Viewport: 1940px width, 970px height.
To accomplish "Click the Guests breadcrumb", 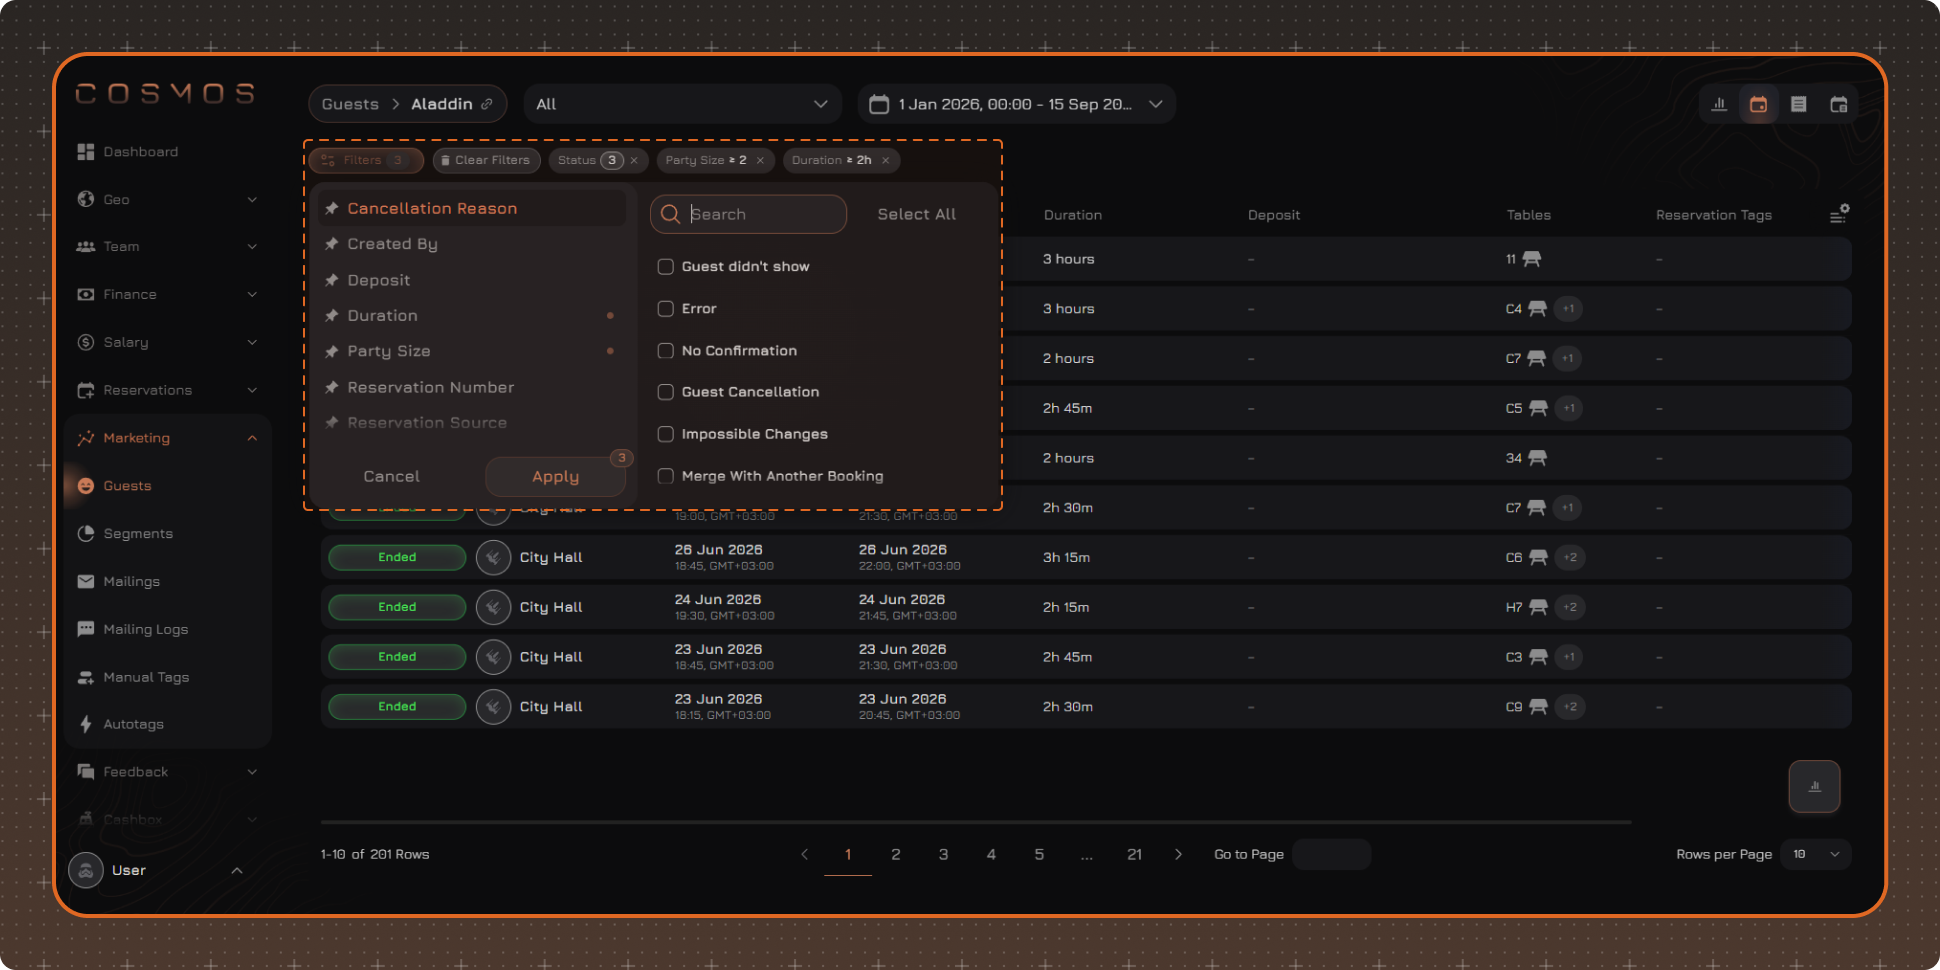I will (x=350, y=104).
